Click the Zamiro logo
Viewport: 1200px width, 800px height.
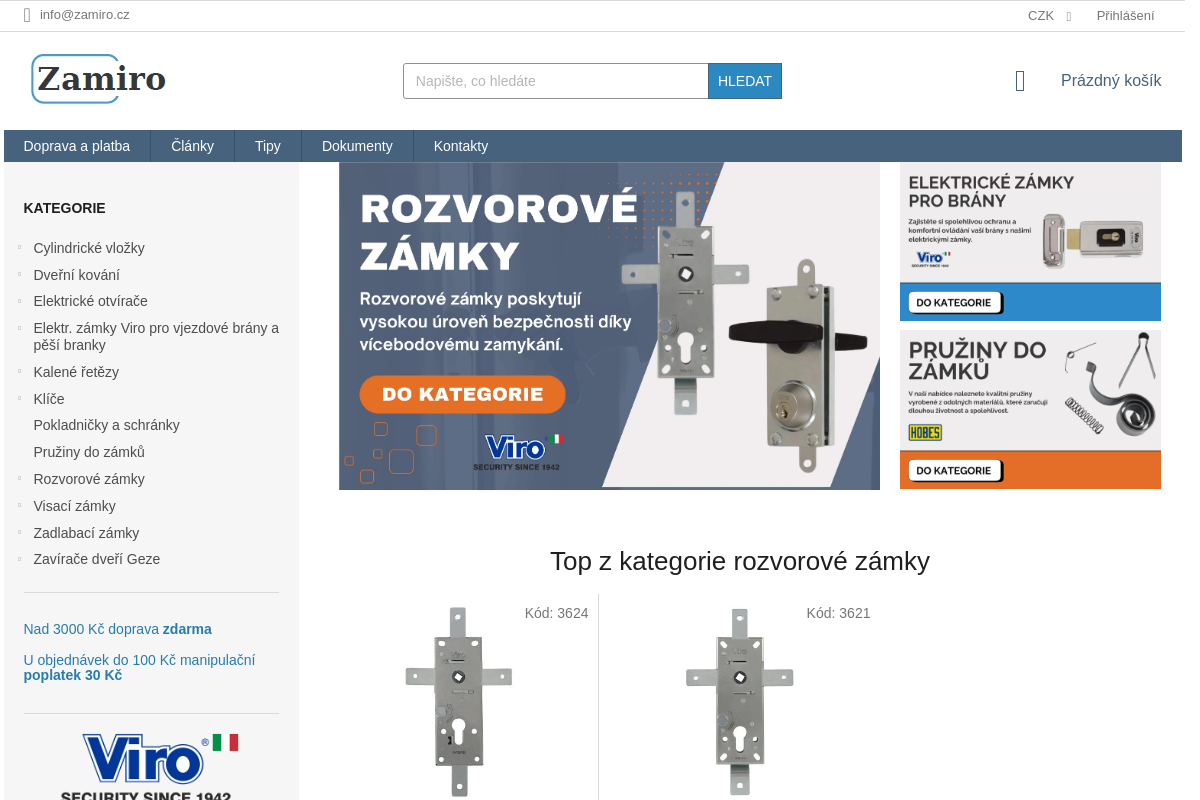[99, 79]
